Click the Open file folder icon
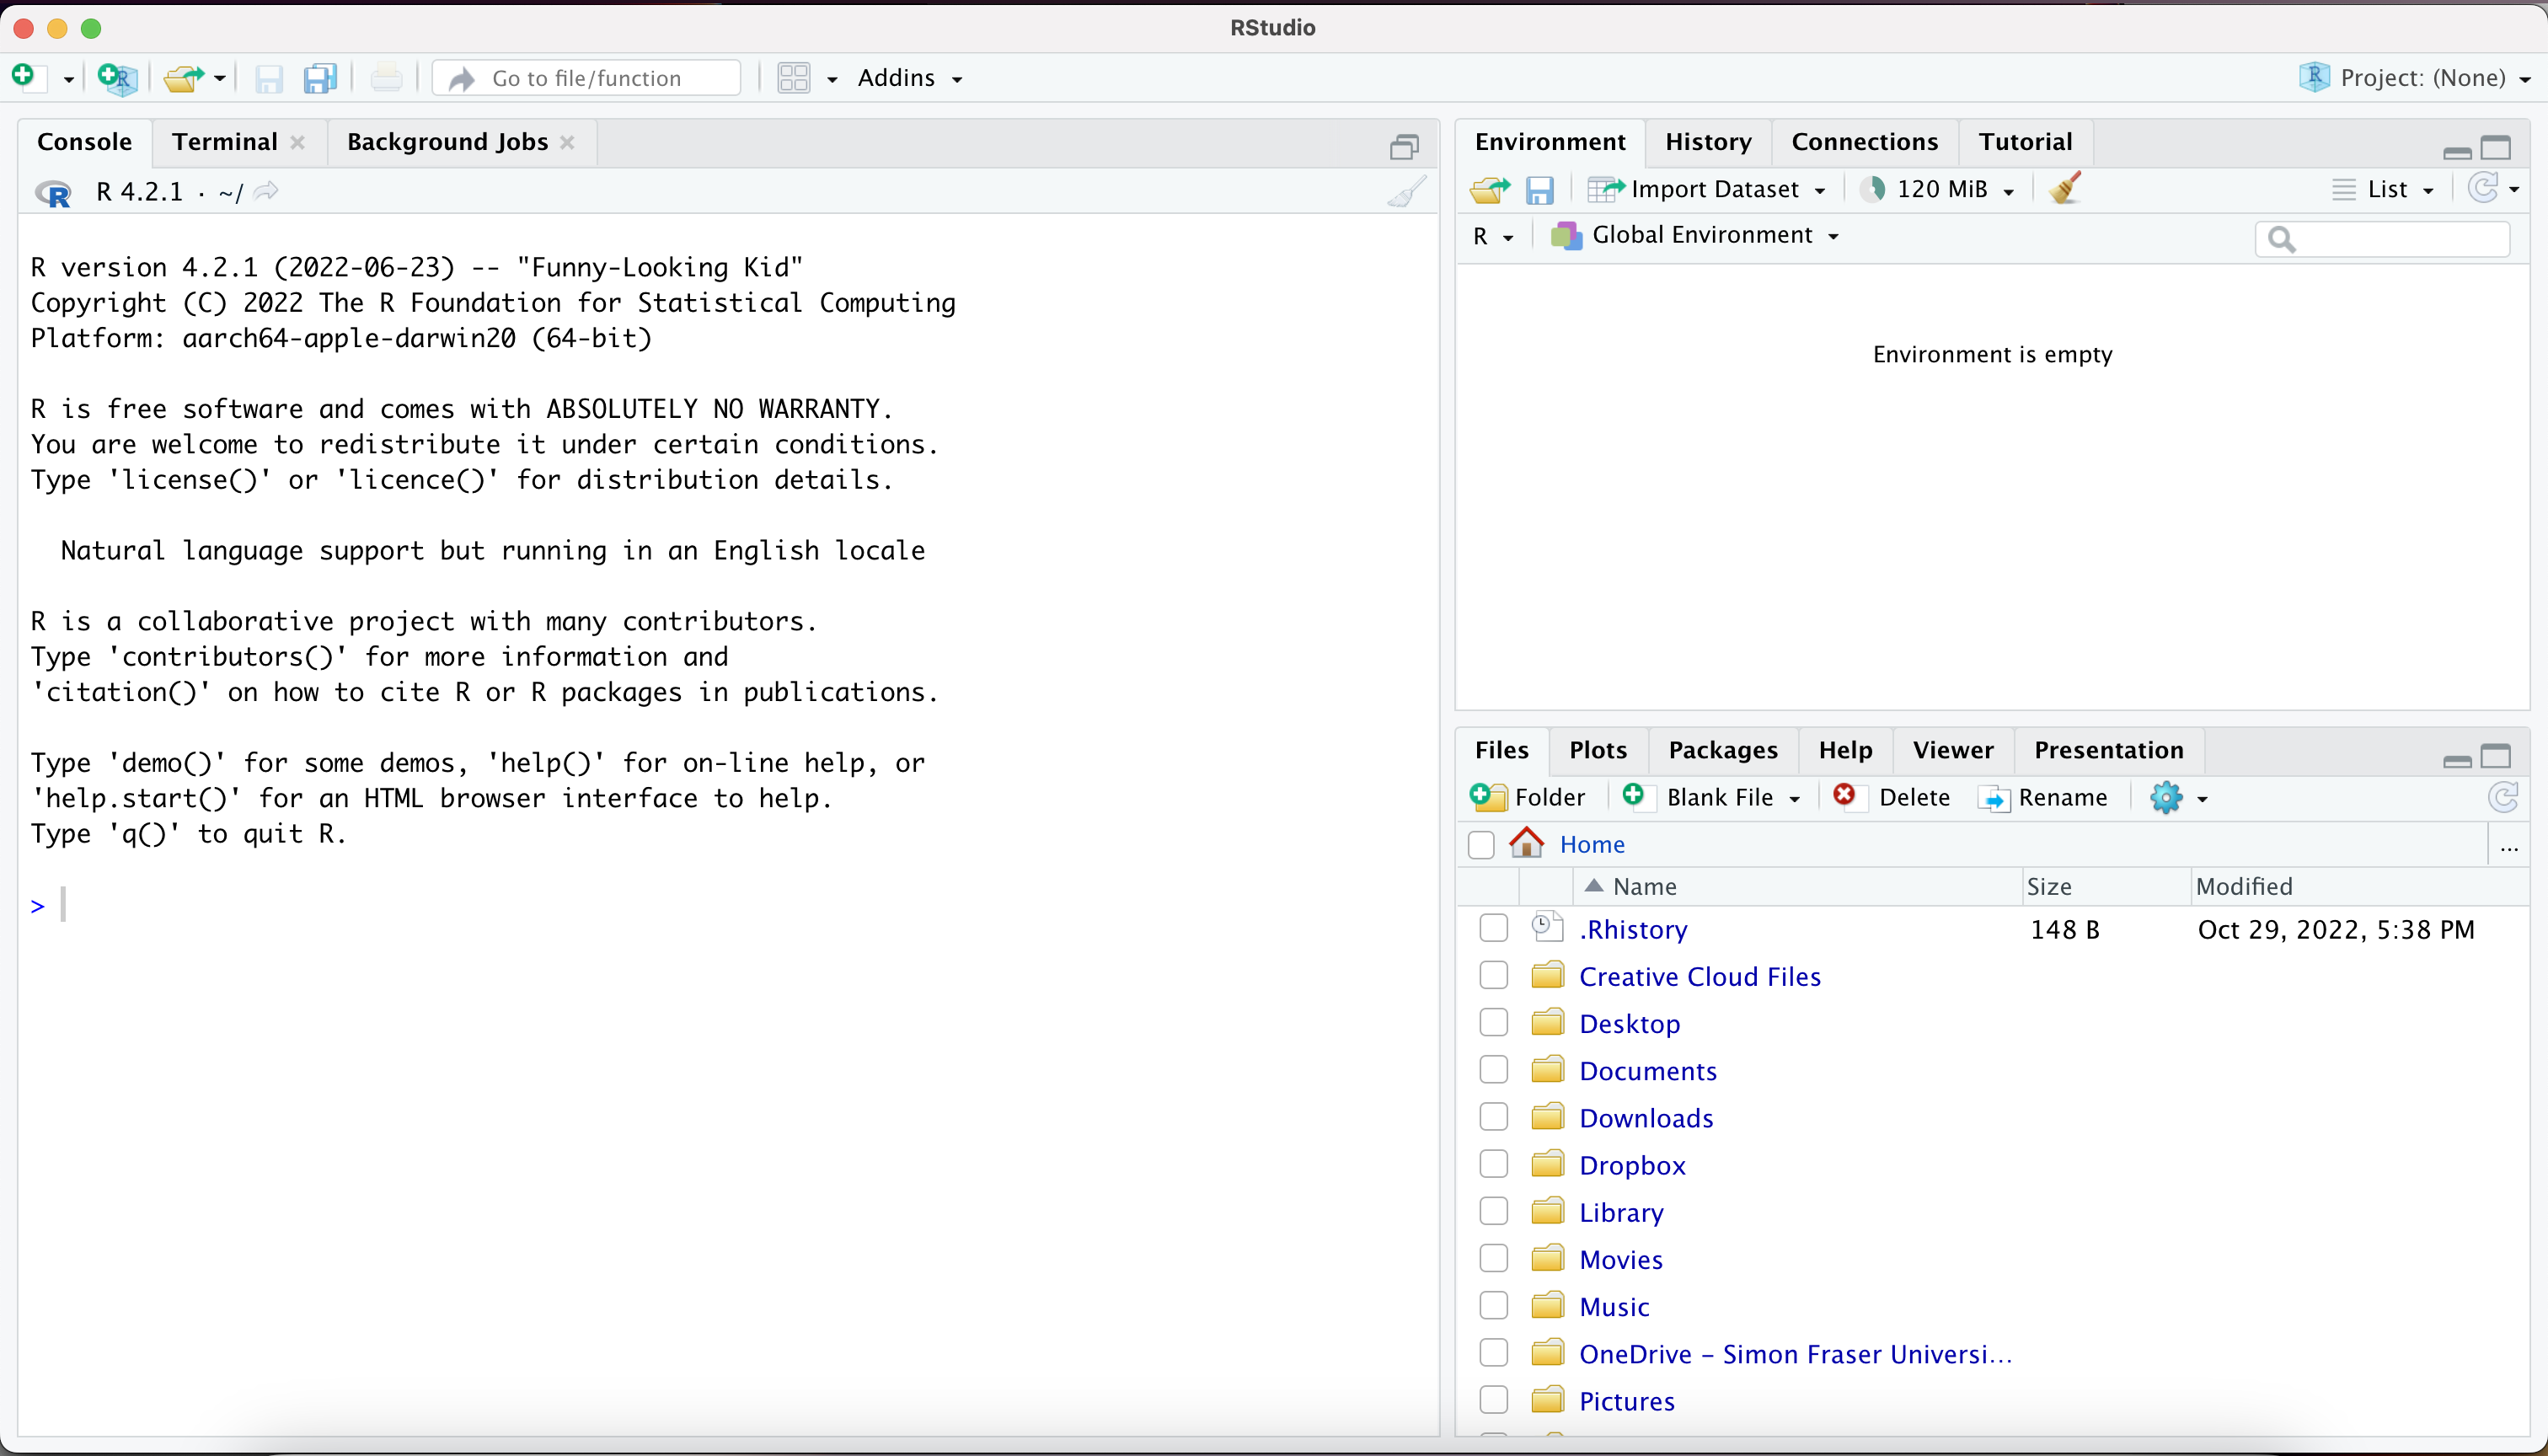 point(184,78)
